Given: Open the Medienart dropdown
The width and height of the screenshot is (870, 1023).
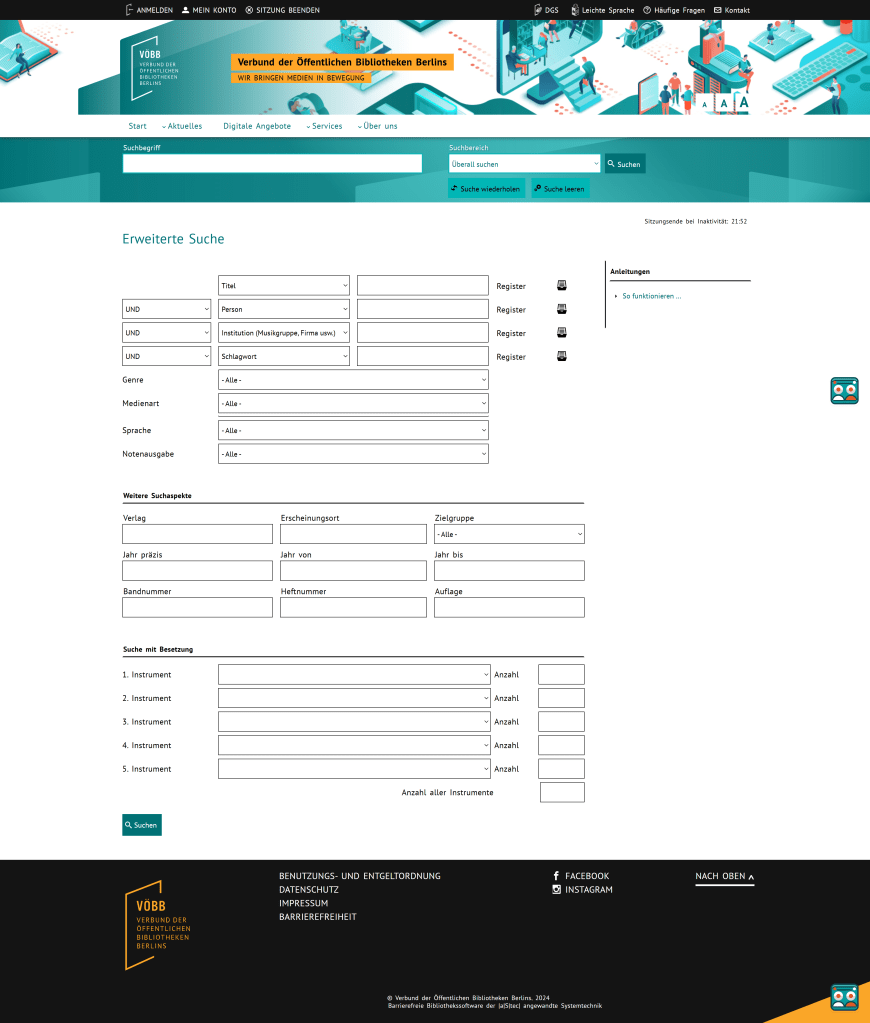Looking at the screenshot, I should click(353, 404).
